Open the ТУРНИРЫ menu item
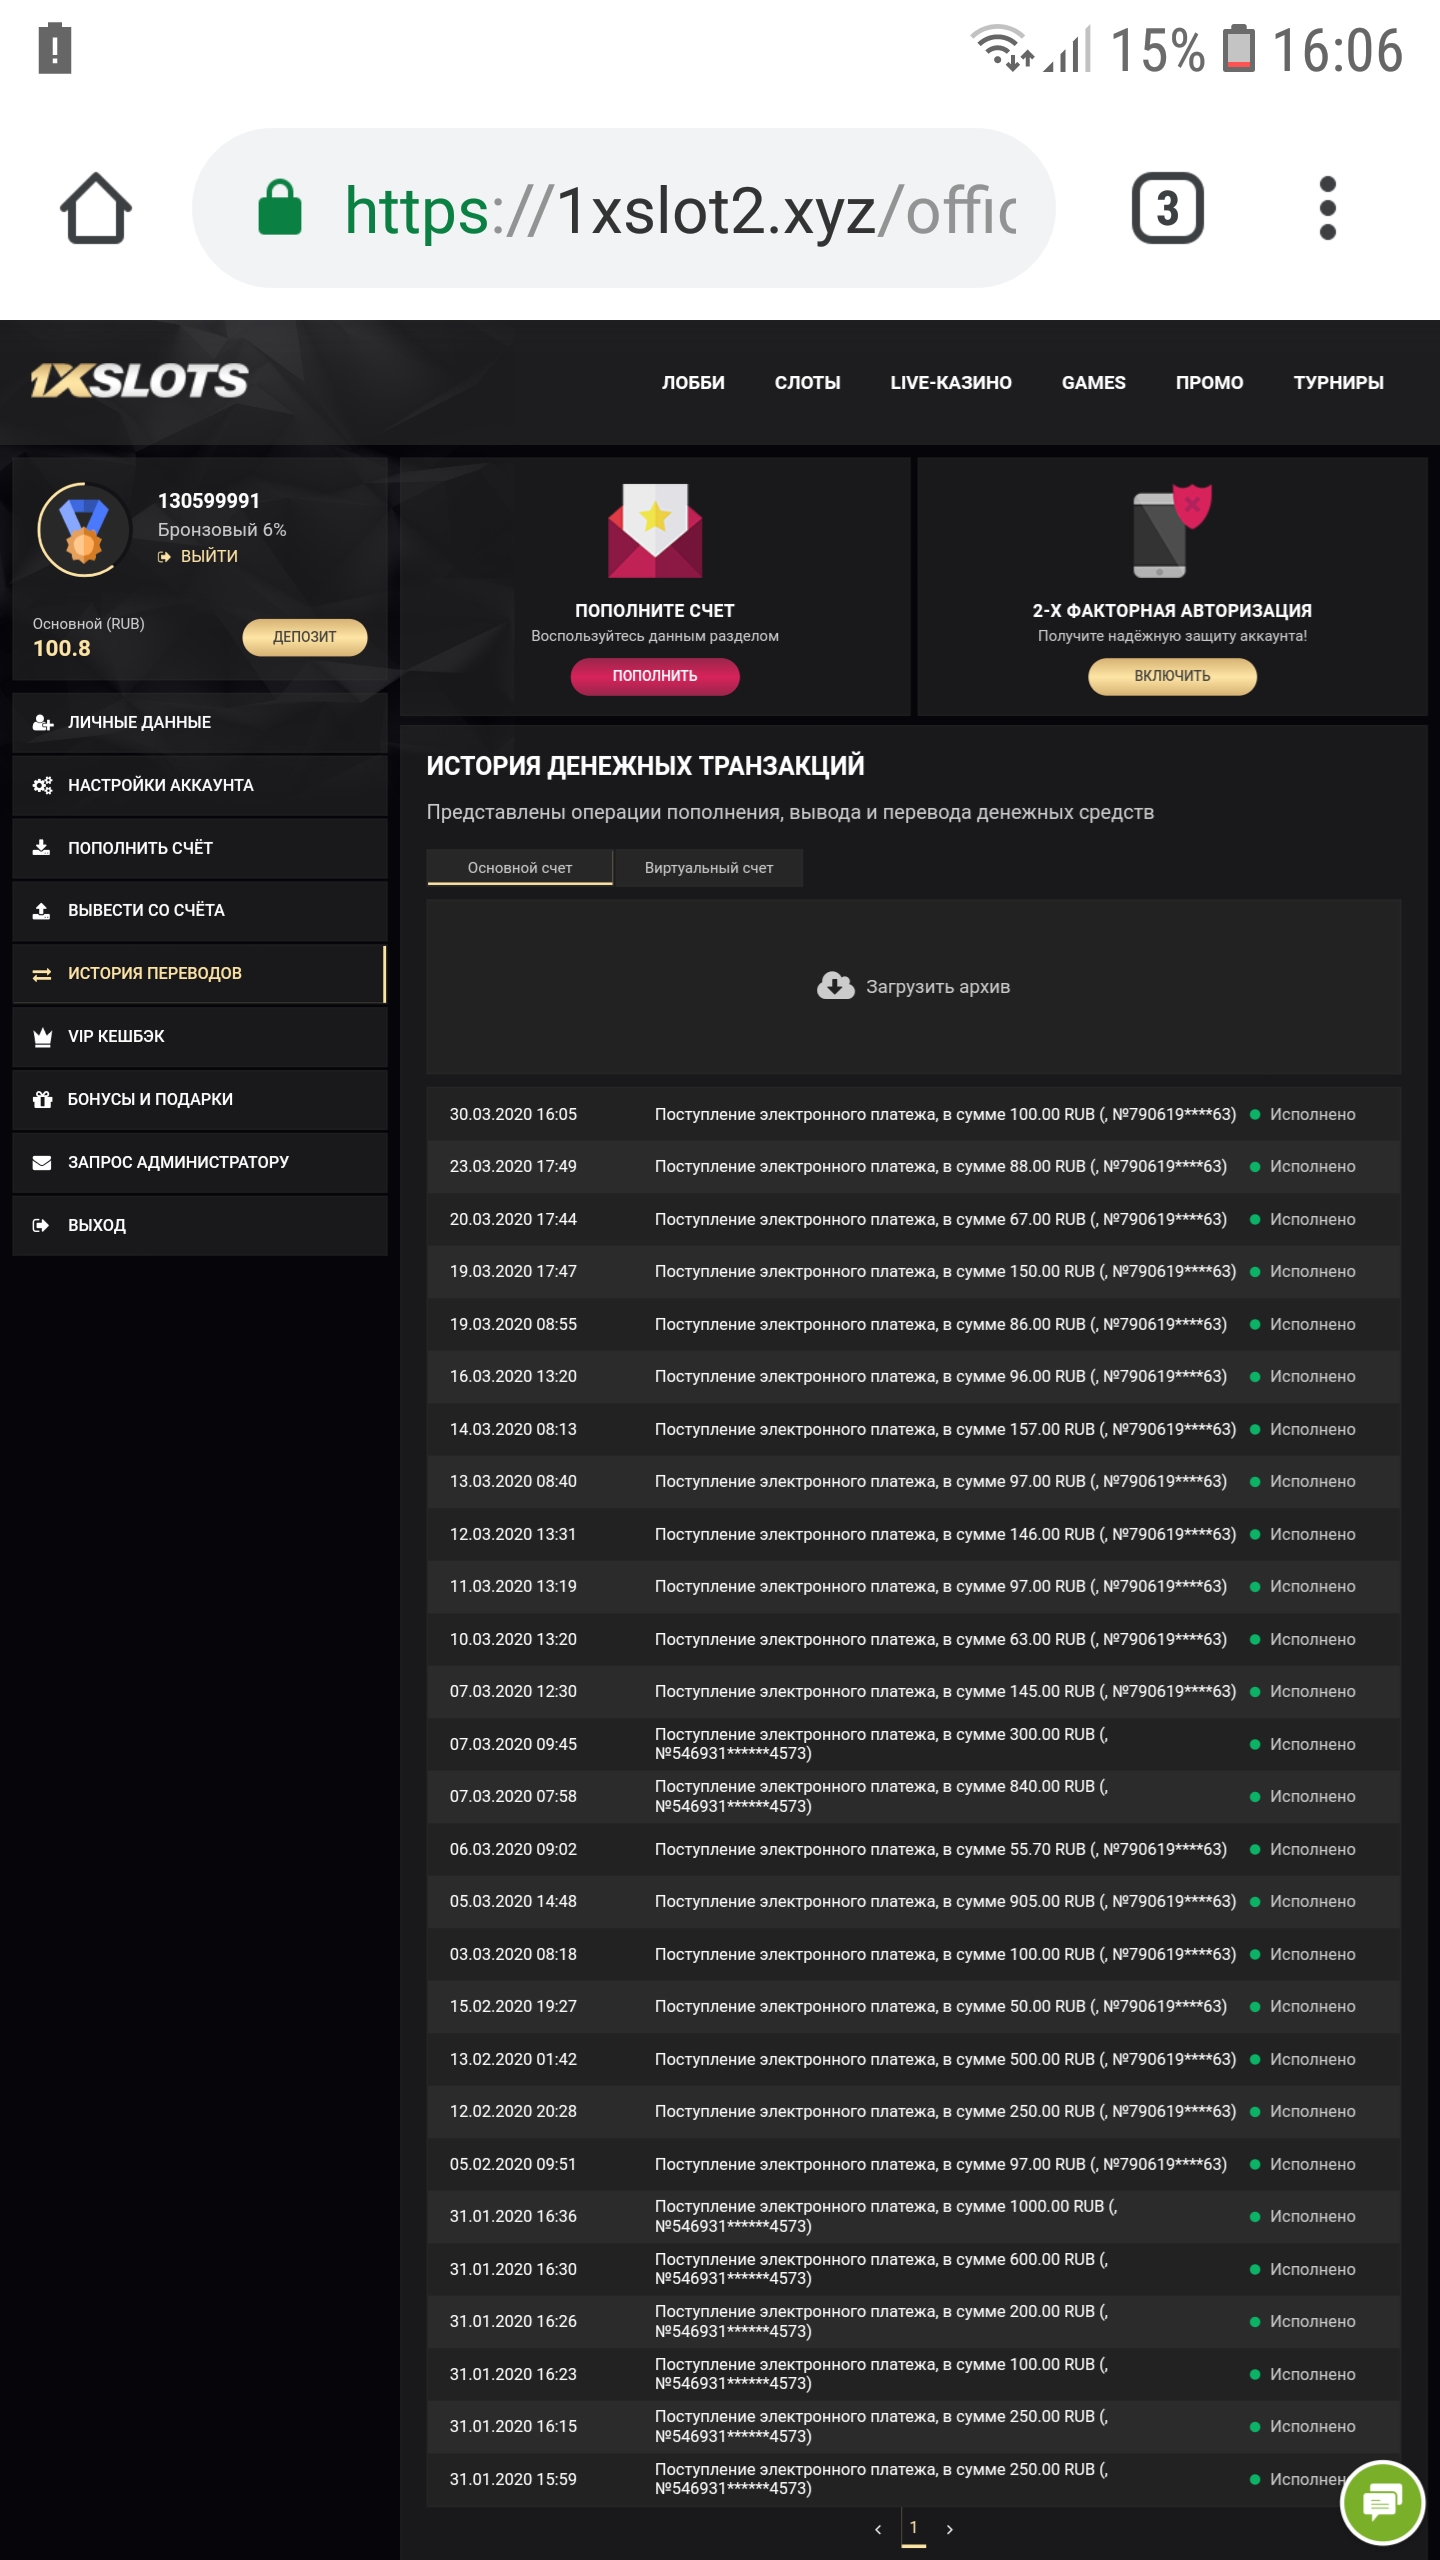 pyautogui.click(x=1338, y=383)
